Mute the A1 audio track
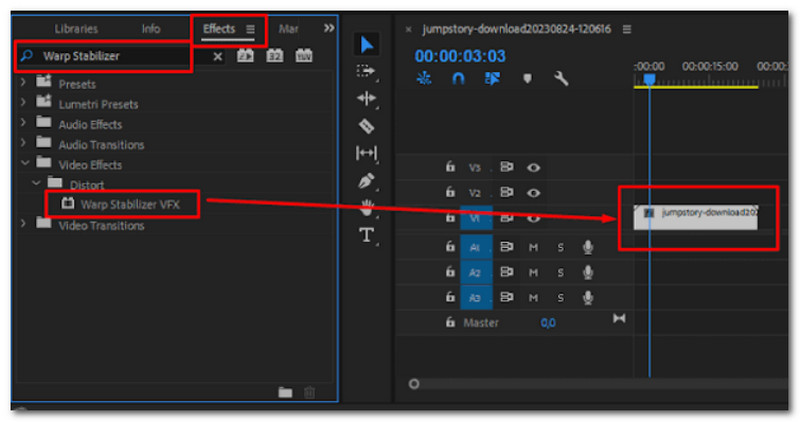Screen dimensions: 800x422 coord(533,247)
